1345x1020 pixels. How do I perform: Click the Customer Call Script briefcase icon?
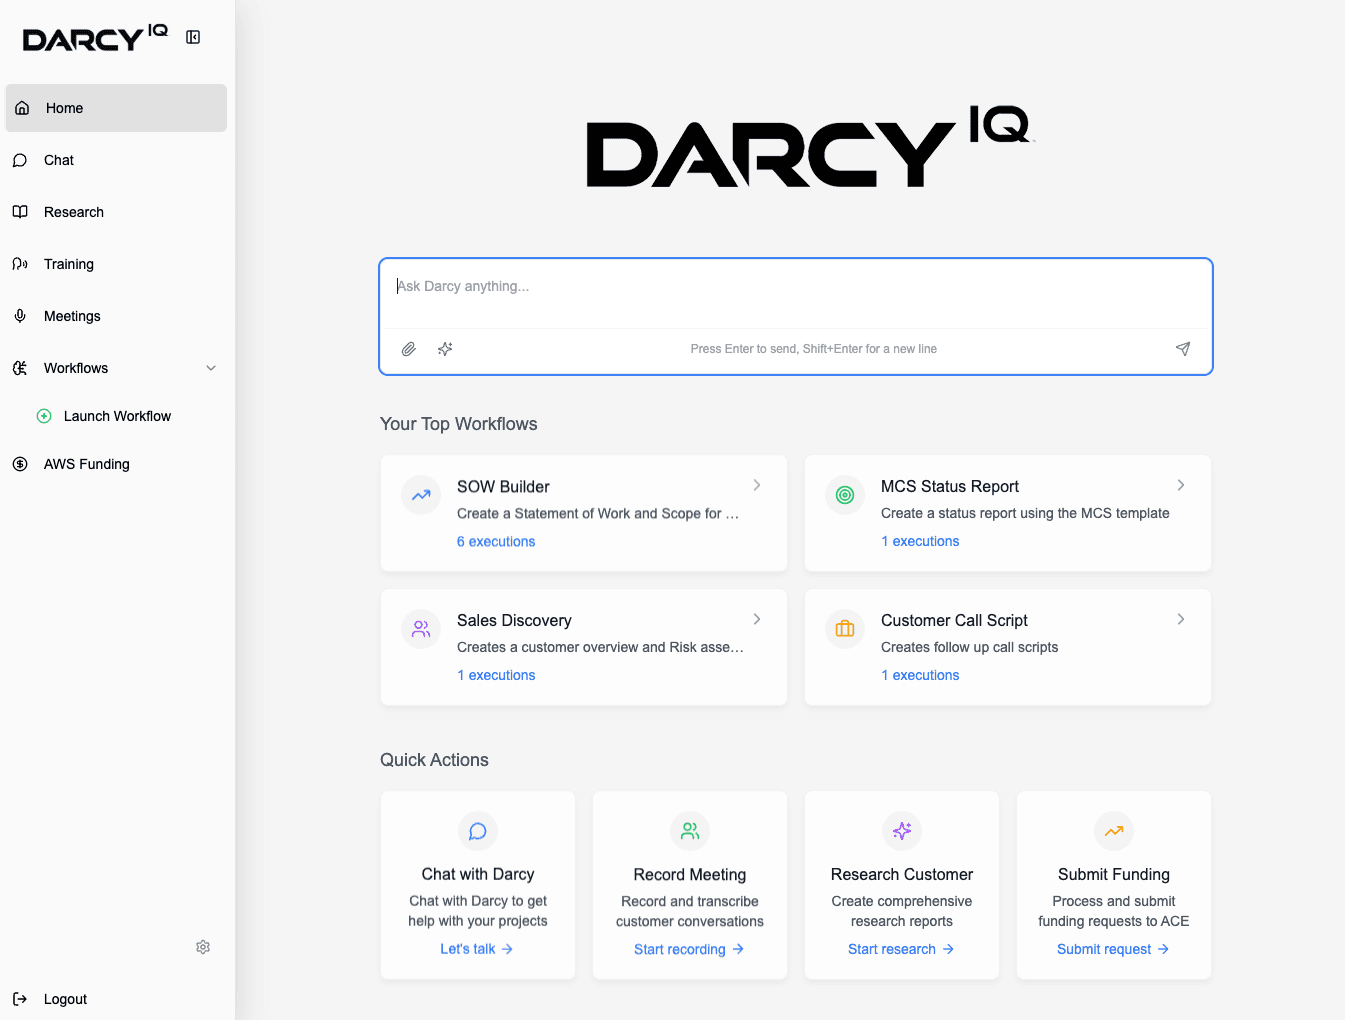[x=845, y=629]
